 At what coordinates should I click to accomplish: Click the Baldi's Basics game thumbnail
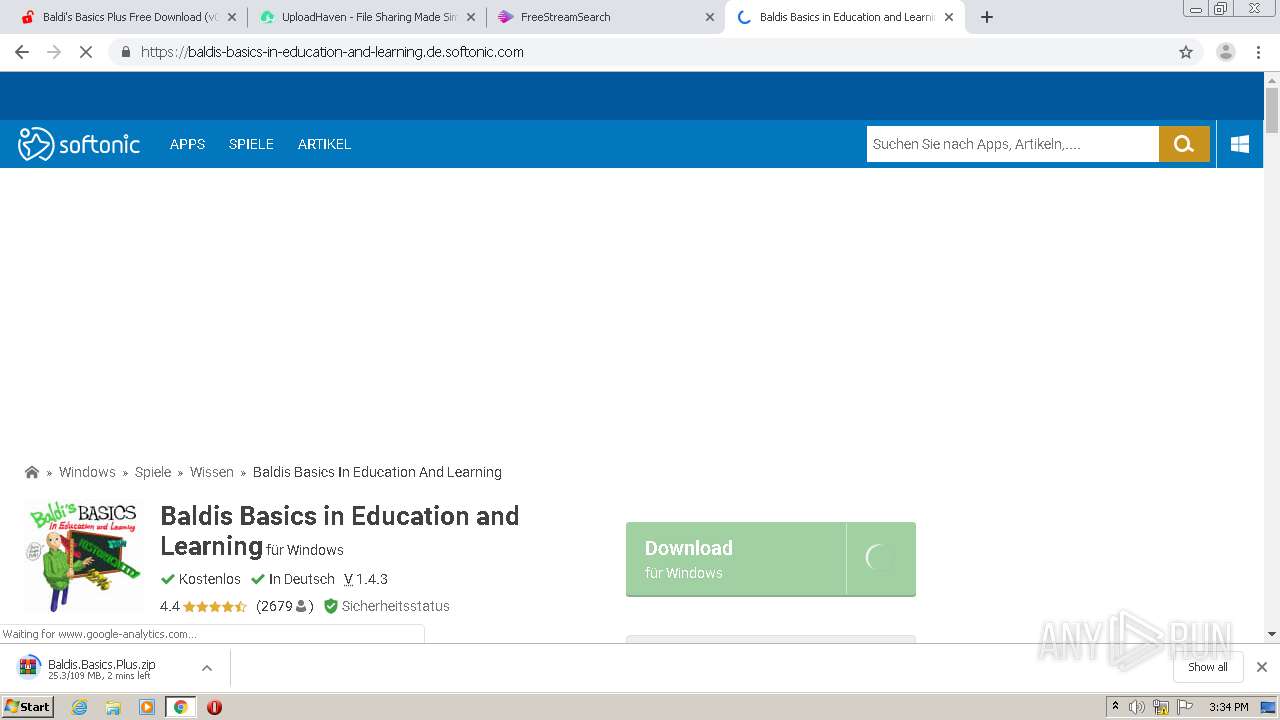click(x=84, y=556)
